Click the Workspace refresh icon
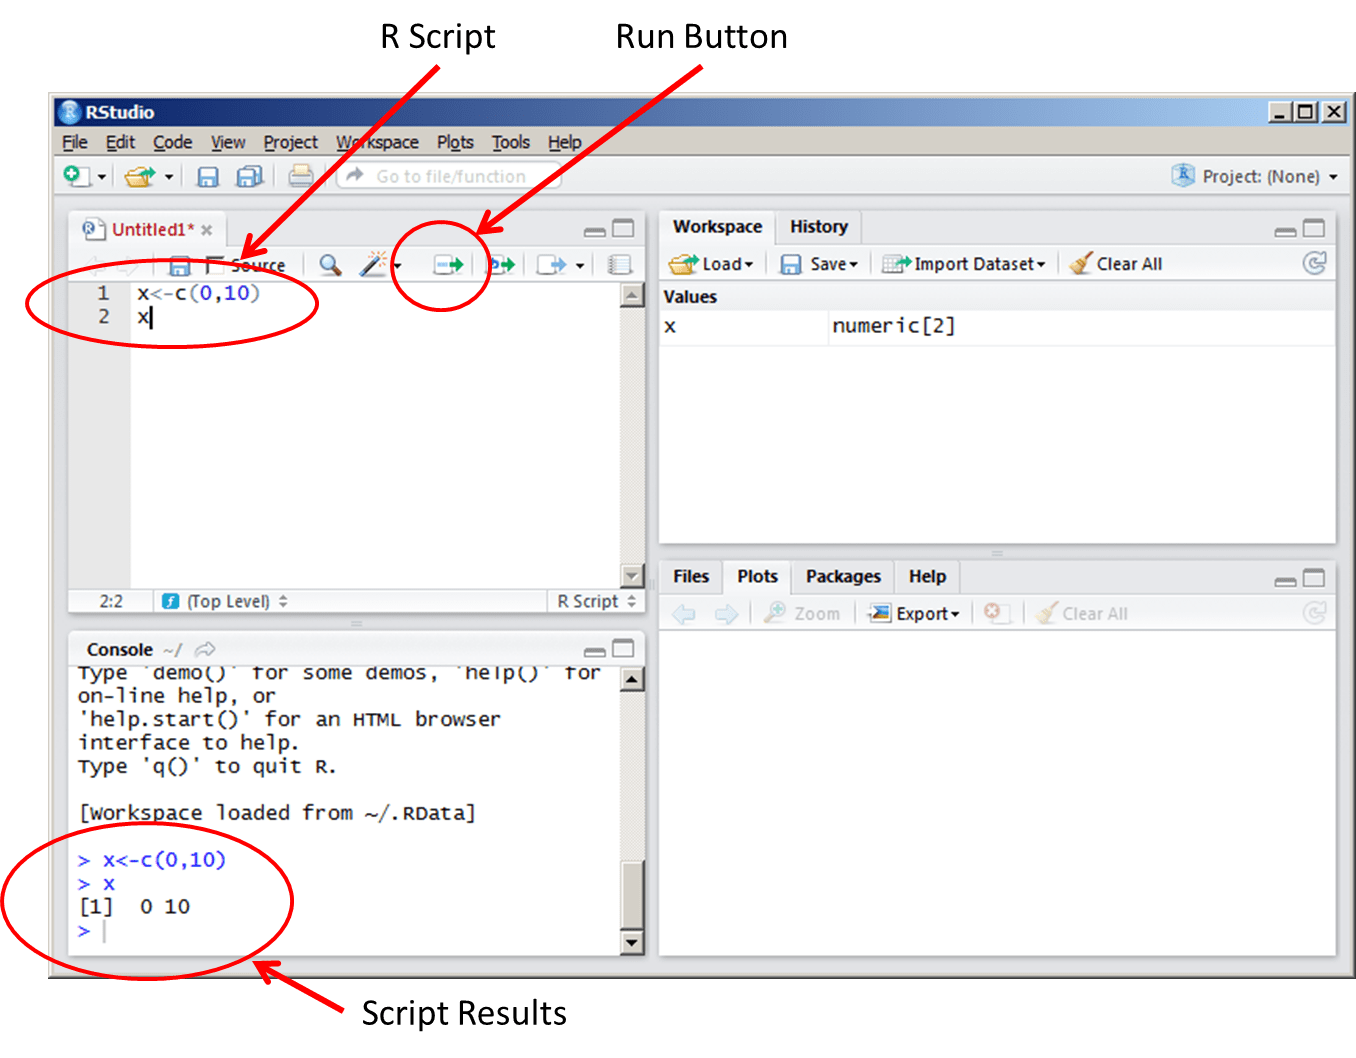This screenshot has width=1356, height=1058. [1315, 263]
